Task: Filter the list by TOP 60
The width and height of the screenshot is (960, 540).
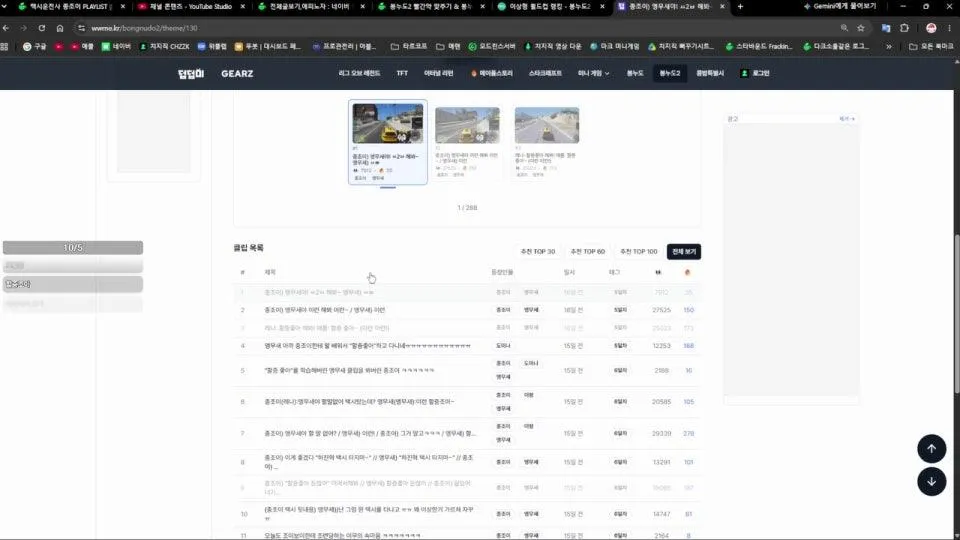Action: pos(588,252)
